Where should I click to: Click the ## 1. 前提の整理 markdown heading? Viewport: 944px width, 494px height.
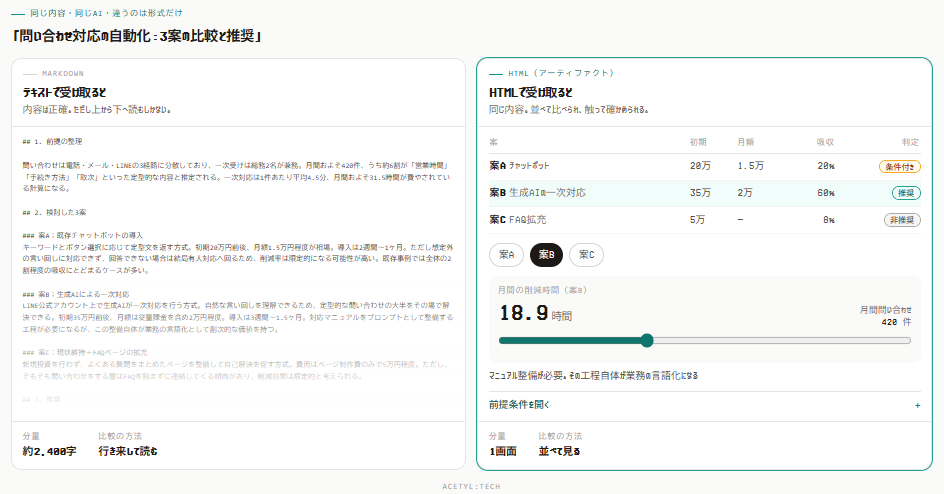point(52,142)
